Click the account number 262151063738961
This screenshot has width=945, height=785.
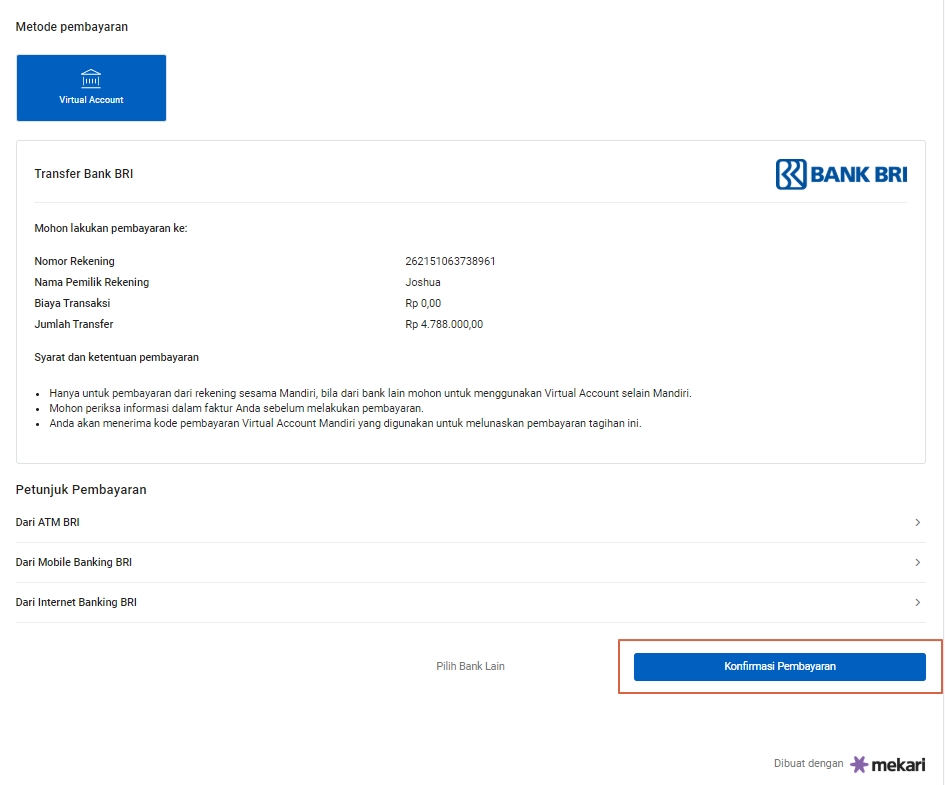point(450,261)
